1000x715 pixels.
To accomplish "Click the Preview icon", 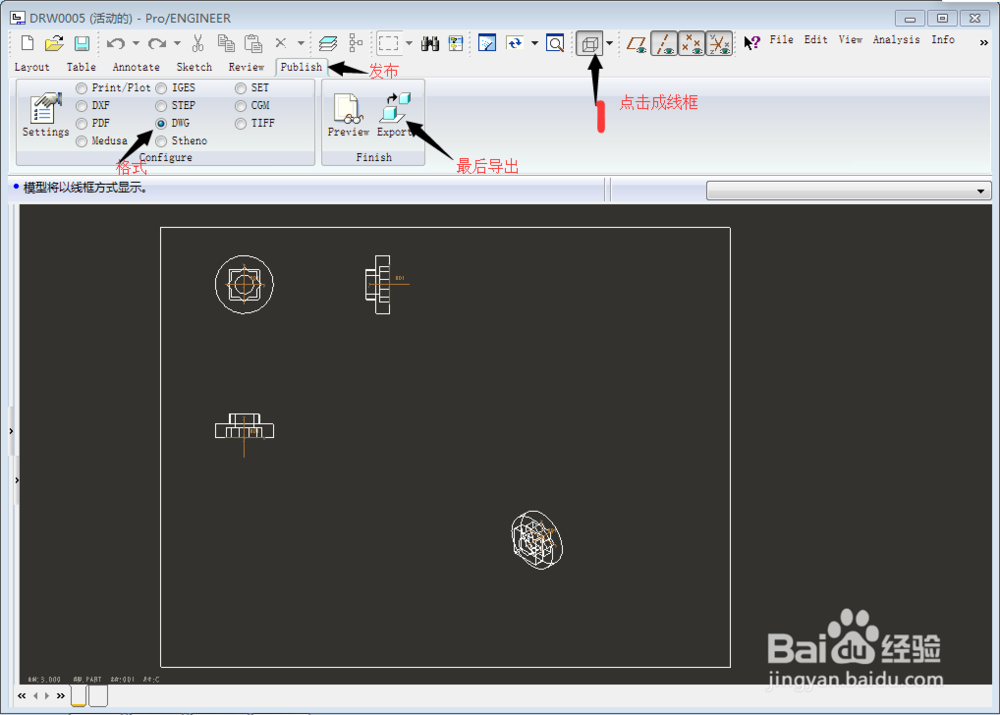I will click(x=348, y=115).
